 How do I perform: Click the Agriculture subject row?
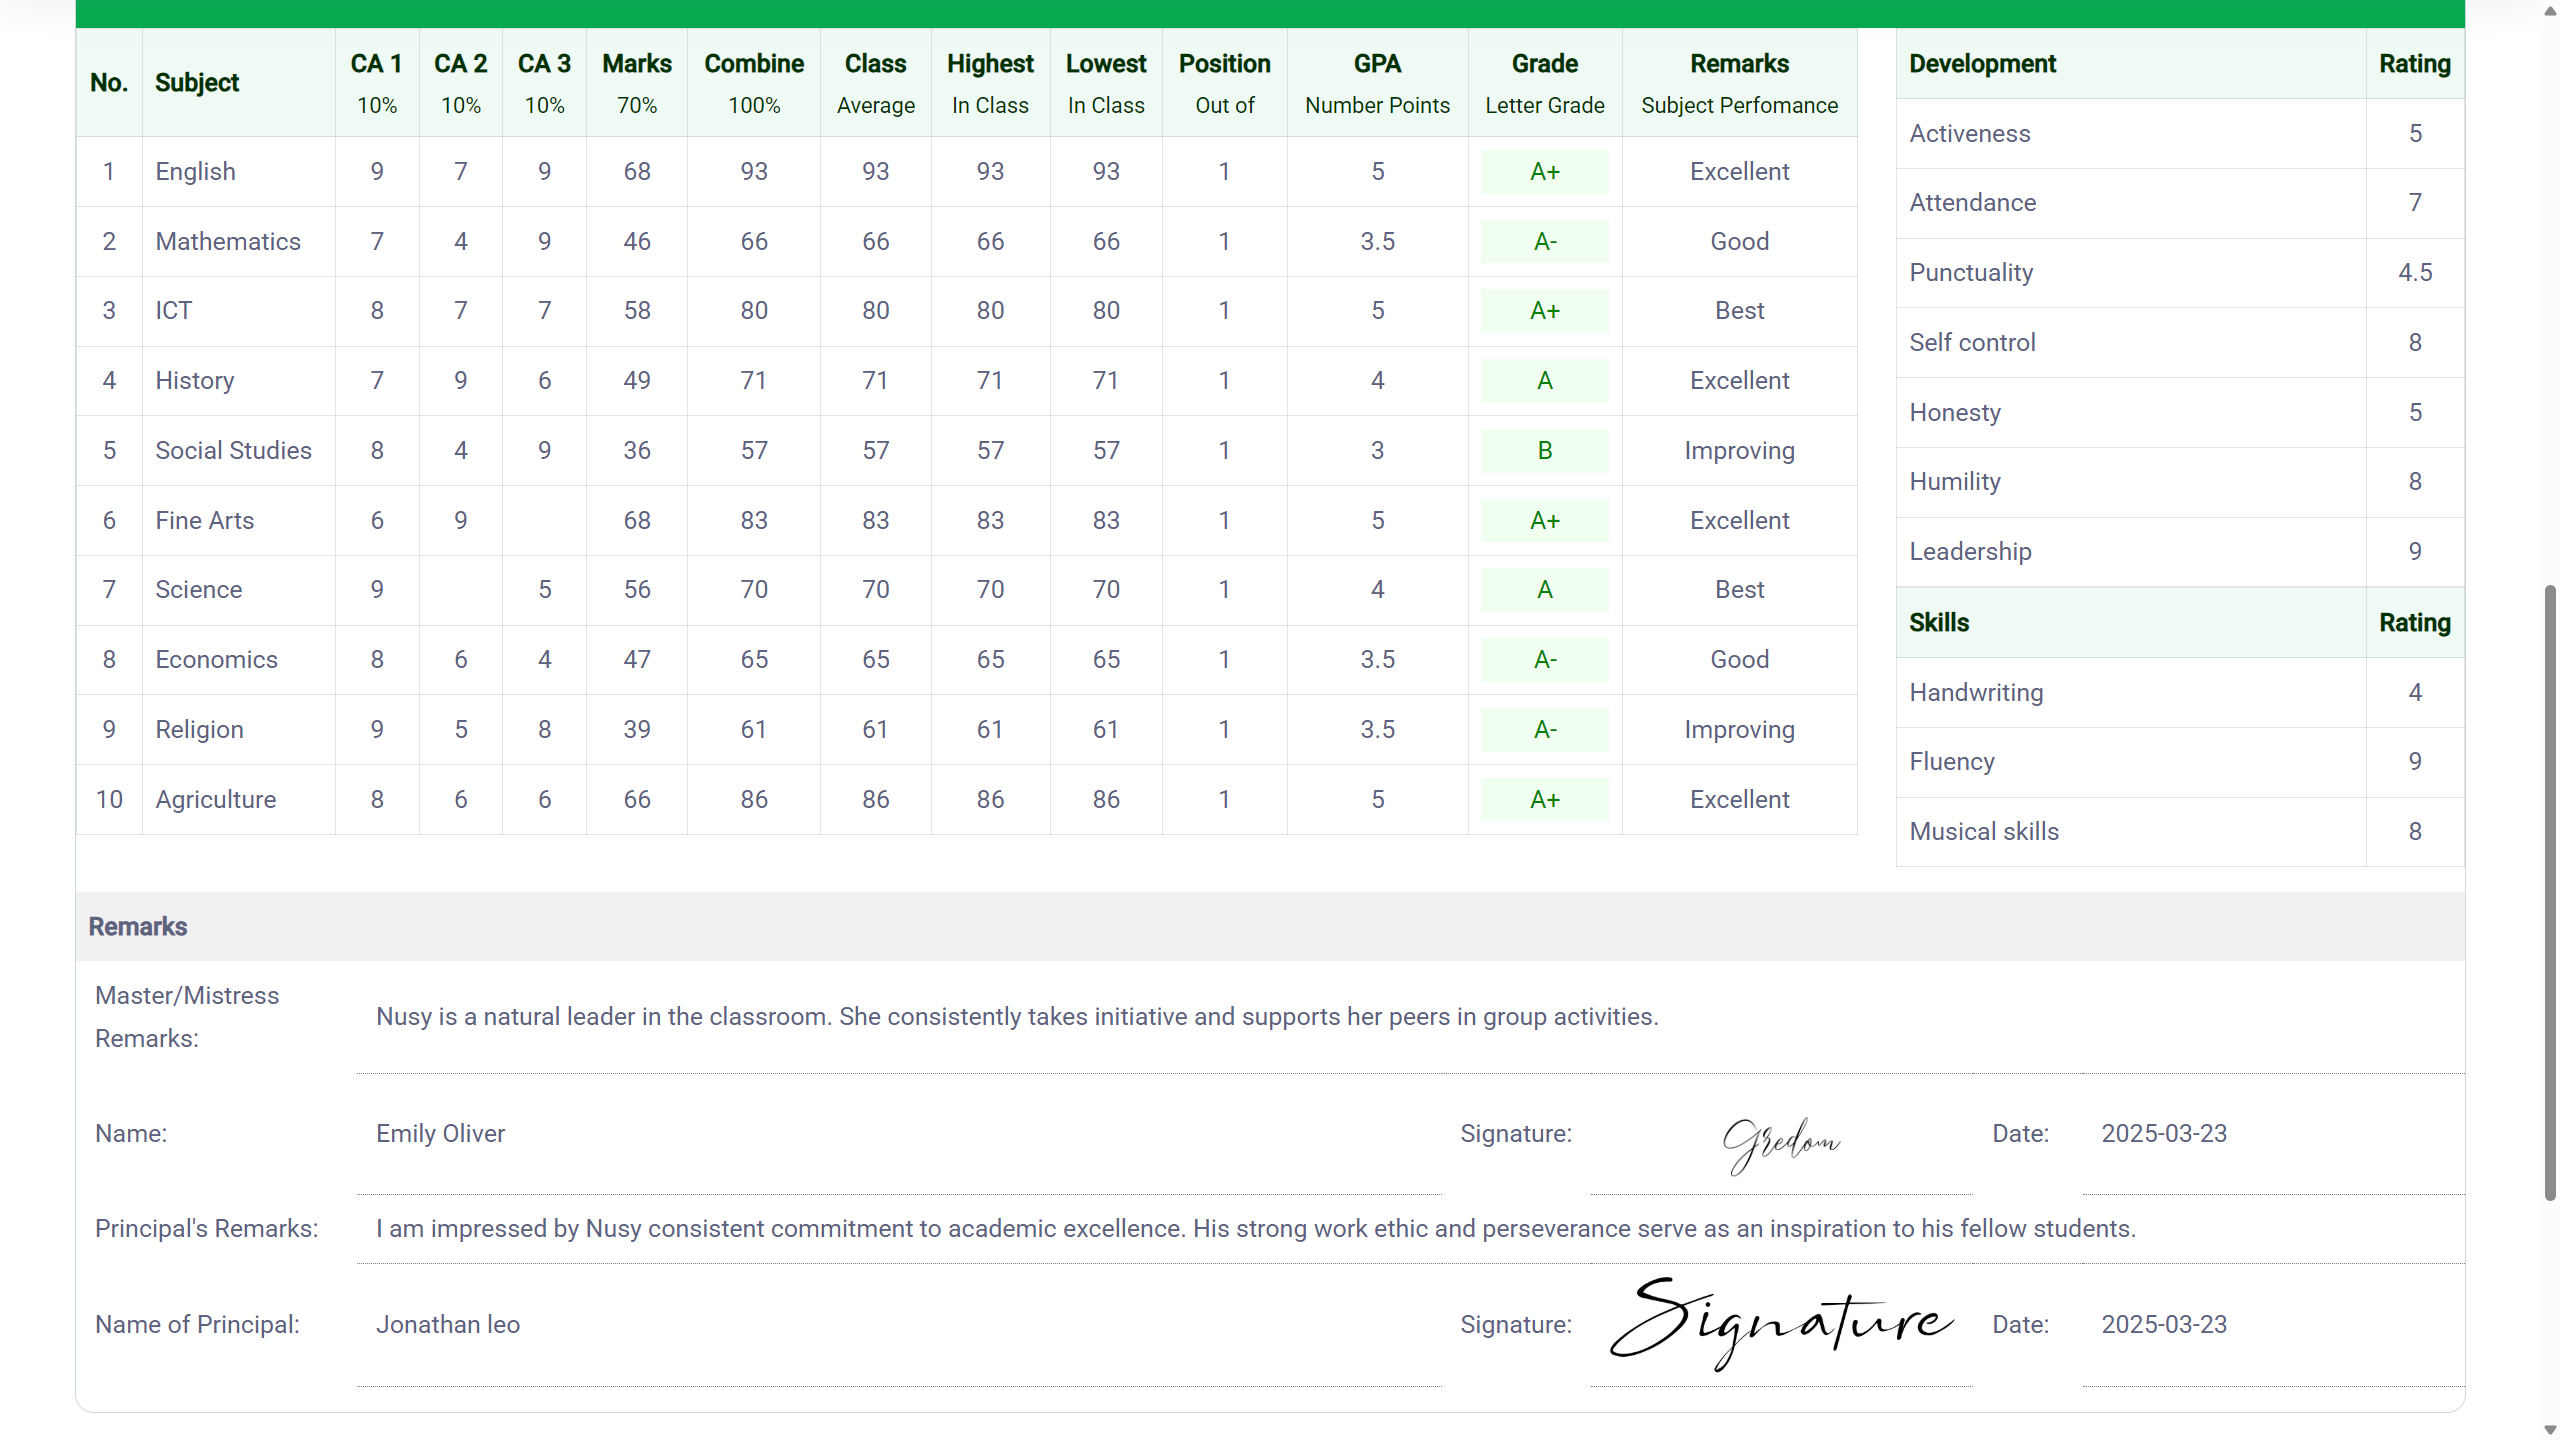(216, 800)
